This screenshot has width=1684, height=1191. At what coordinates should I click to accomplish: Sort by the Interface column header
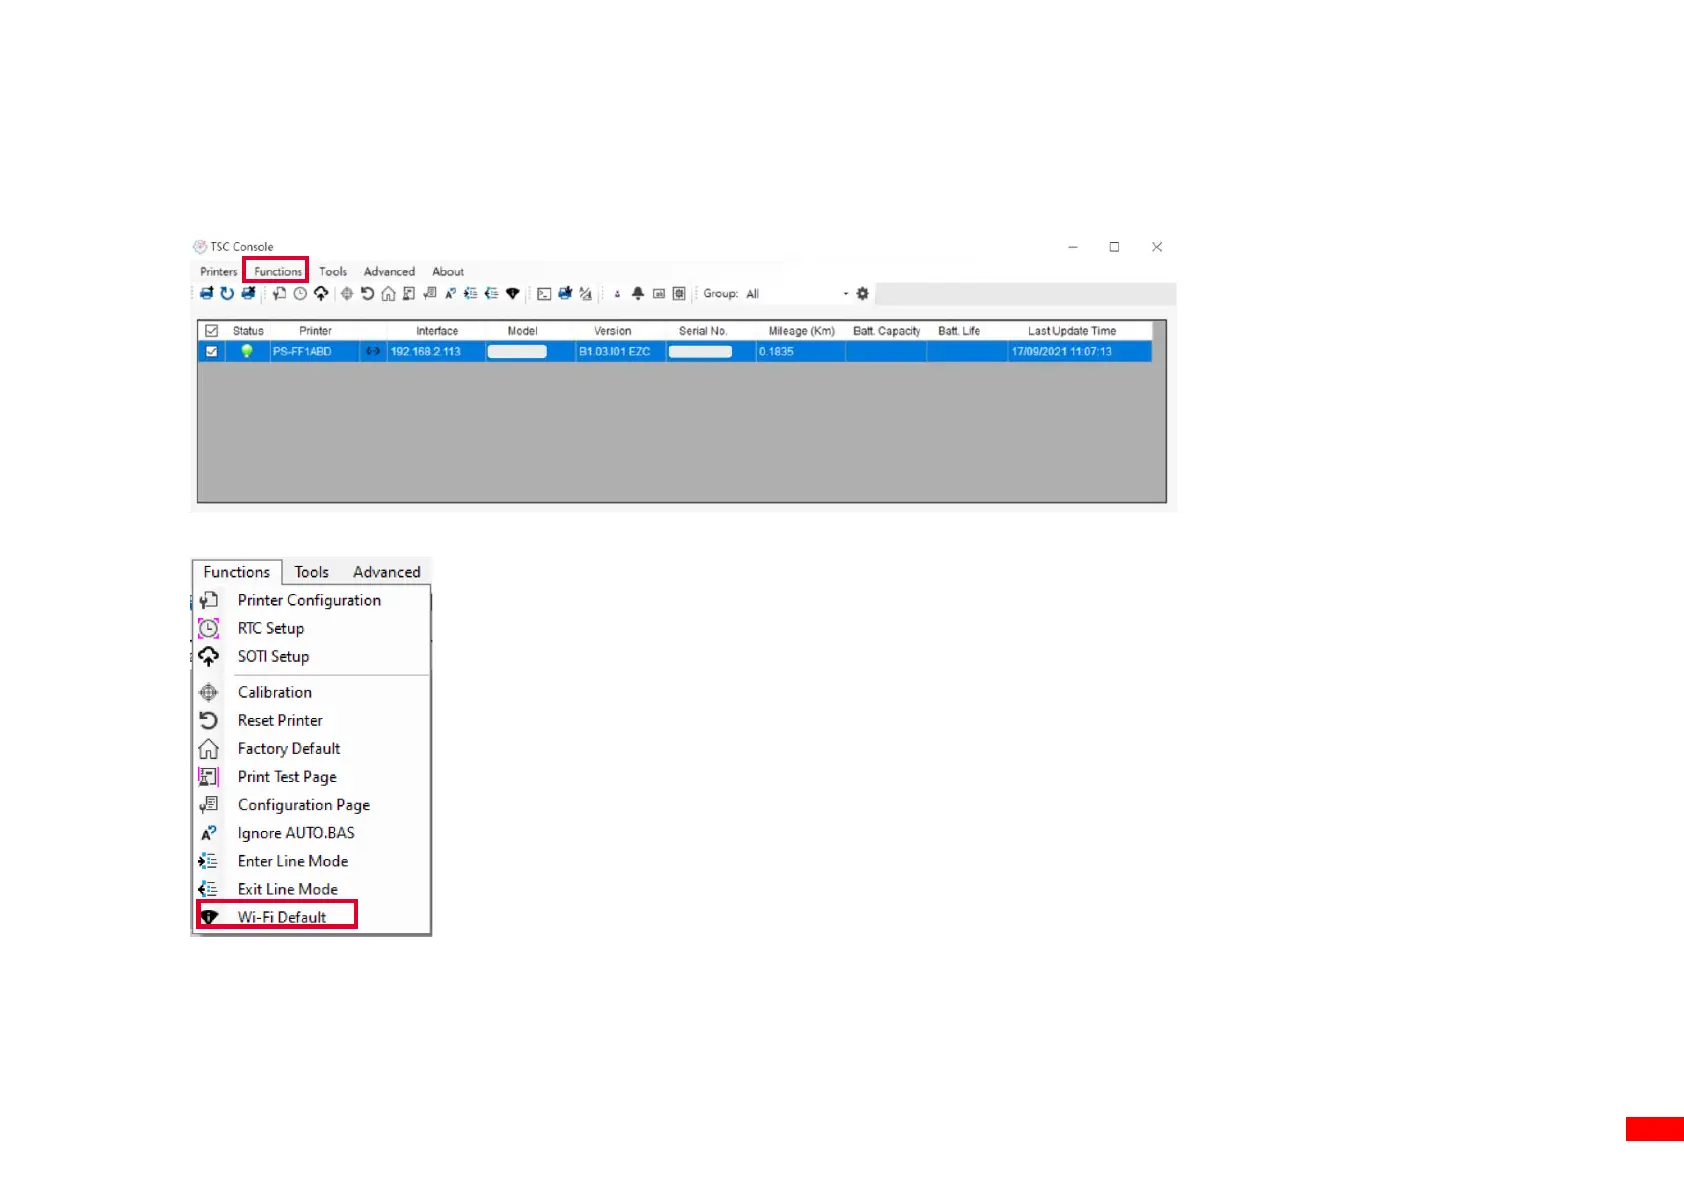click(437, 331)
